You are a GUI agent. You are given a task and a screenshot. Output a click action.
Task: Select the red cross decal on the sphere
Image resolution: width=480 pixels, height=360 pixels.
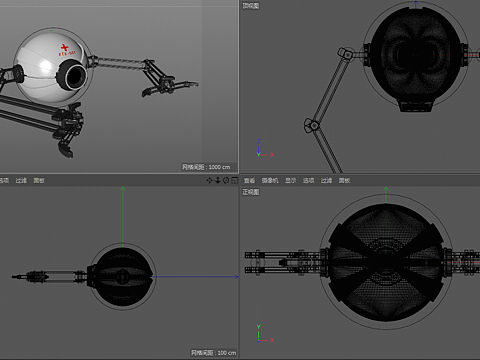click(x=65, y=48)
